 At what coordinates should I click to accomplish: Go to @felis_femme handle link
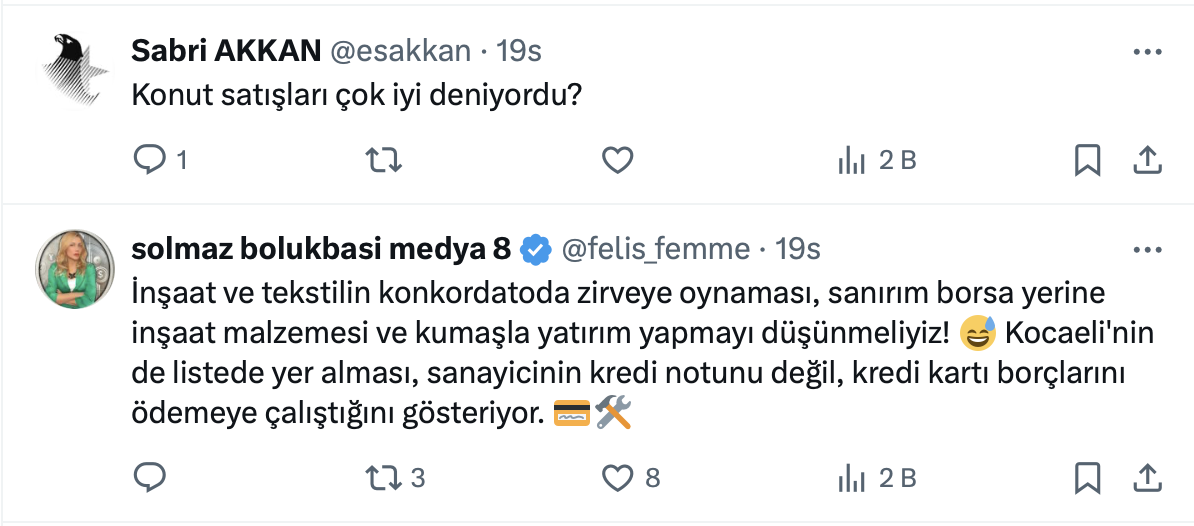[655, 249]
